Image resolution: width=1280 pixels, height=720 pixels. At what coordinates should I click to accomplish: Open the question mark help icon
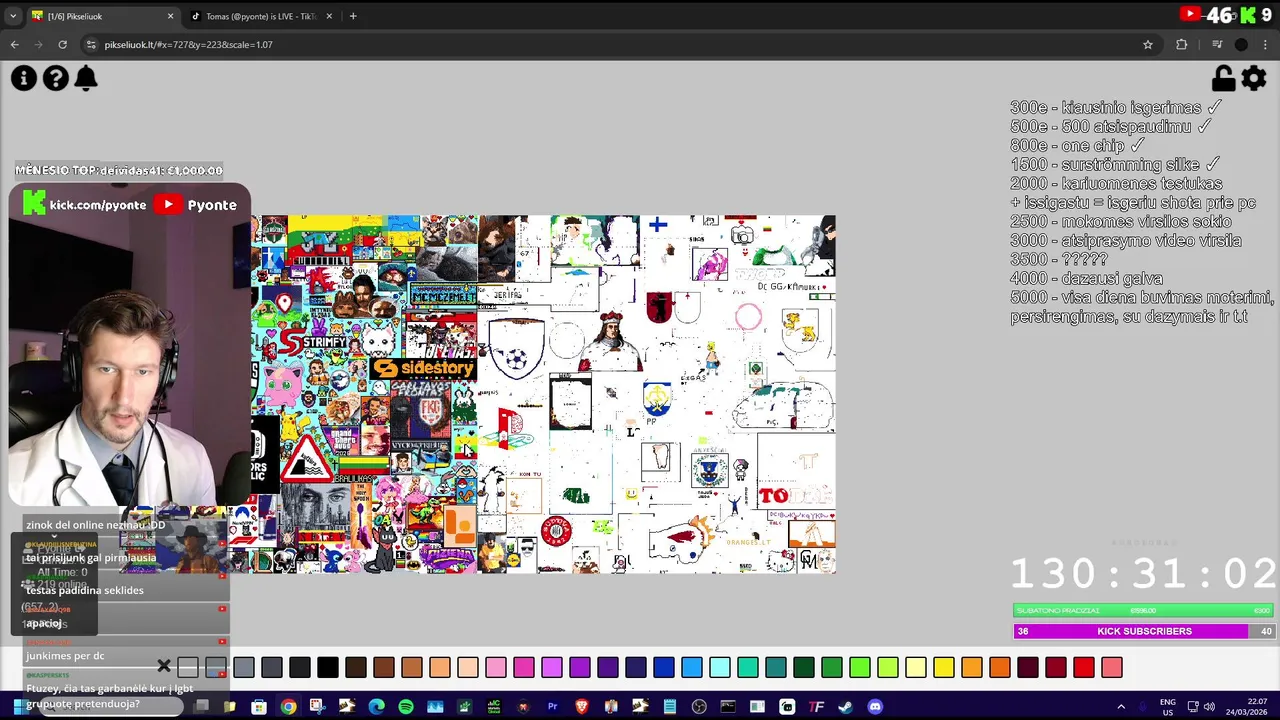(x=56, y=78)
